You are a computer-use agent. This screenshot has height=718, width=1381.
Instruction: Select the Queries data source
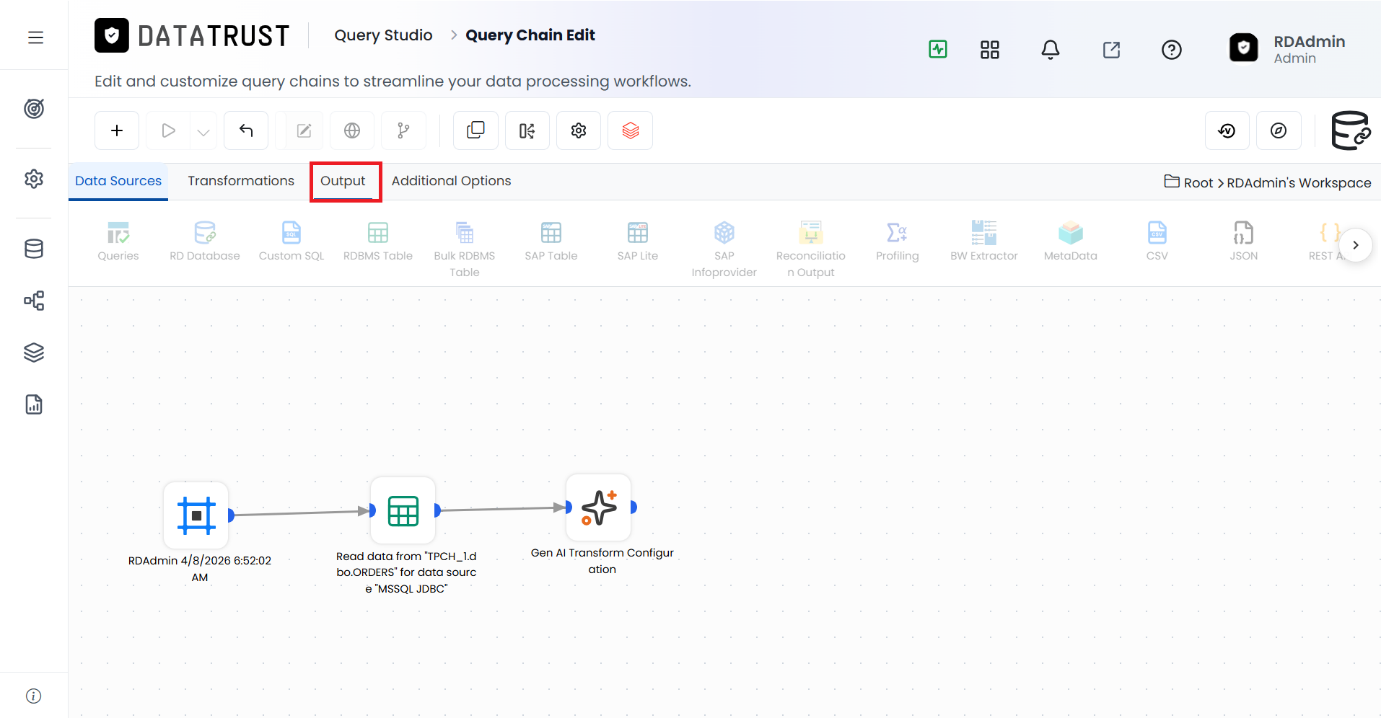(x=118, y=242)
